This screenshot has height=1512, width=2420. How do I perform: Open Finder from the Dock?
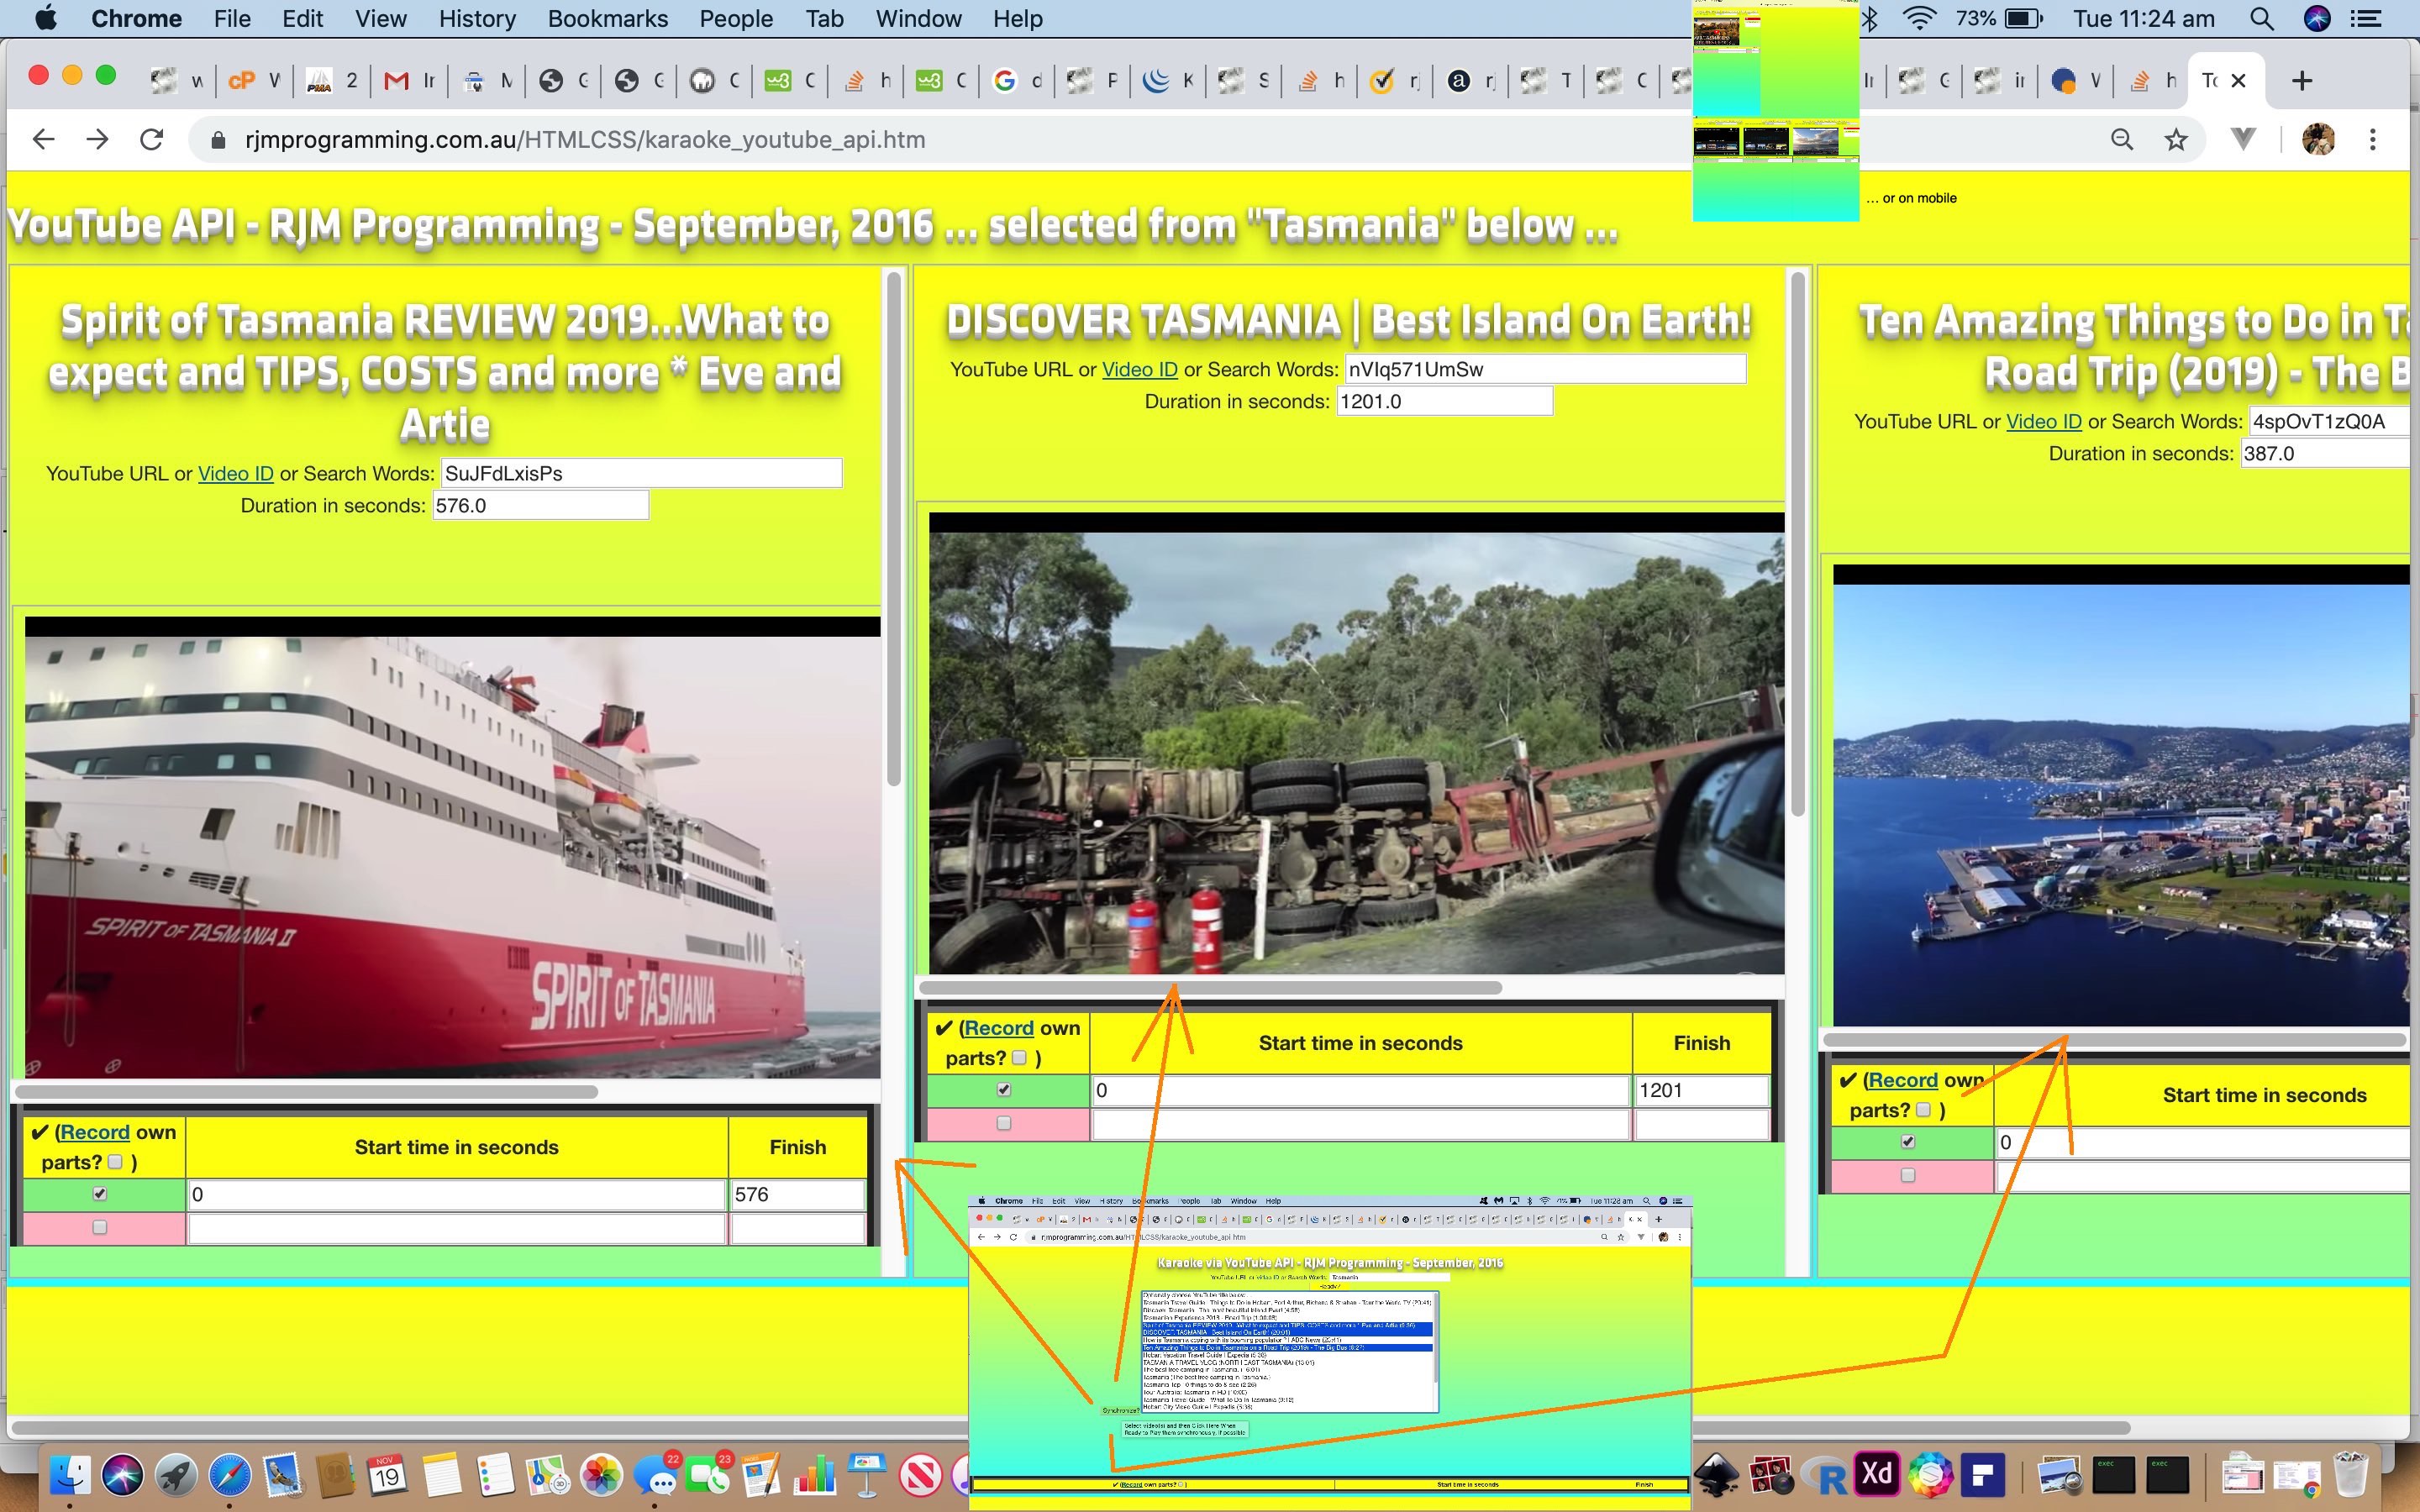pos(69,1475)
